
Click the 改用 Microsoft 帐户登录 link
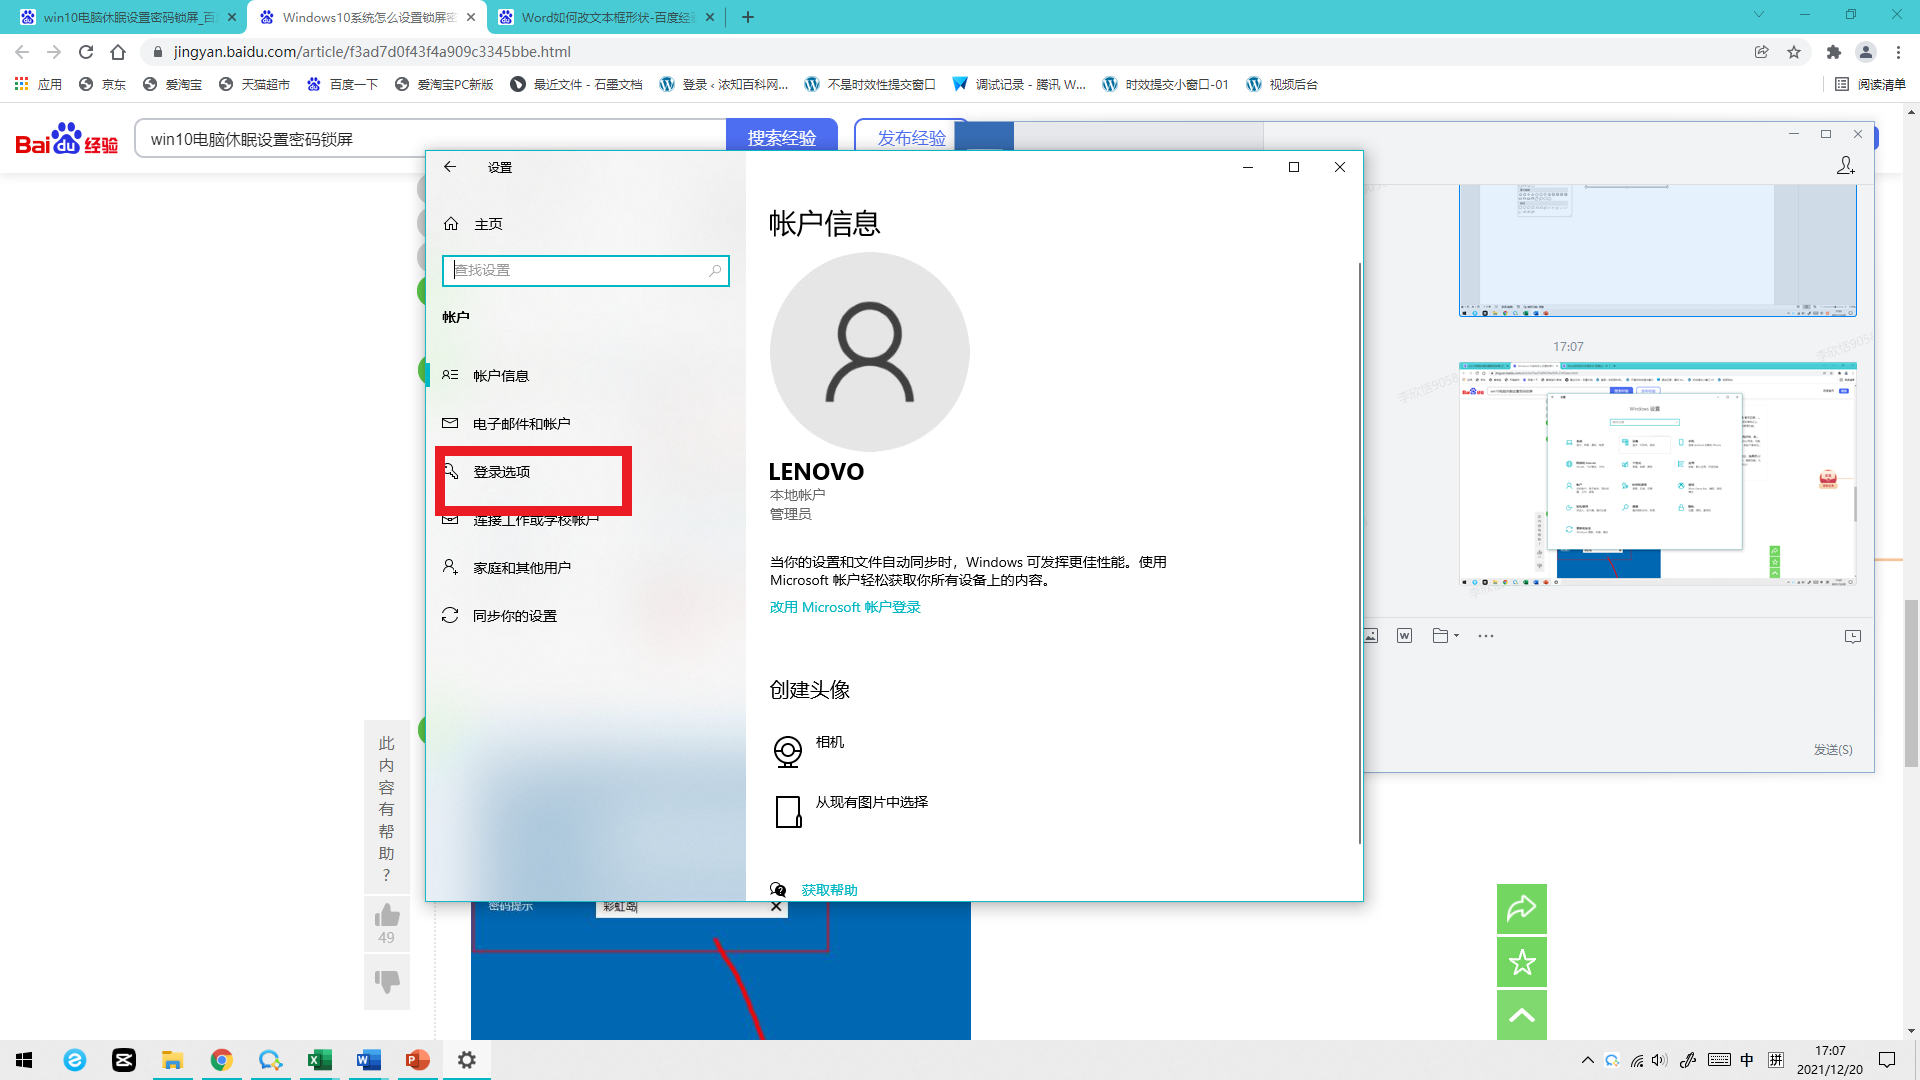pos(845,607)
